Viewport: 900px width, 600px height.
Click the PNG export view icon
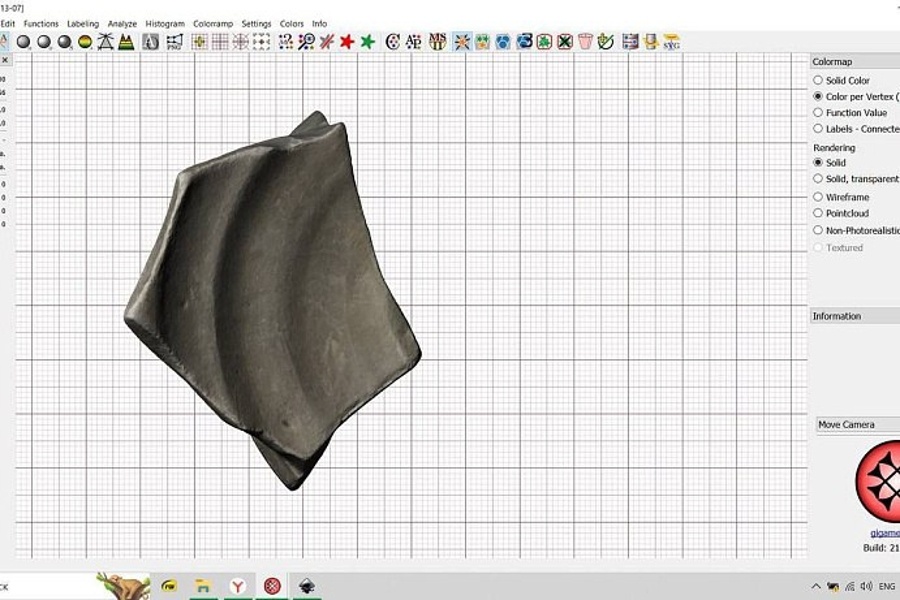(174, 42)
